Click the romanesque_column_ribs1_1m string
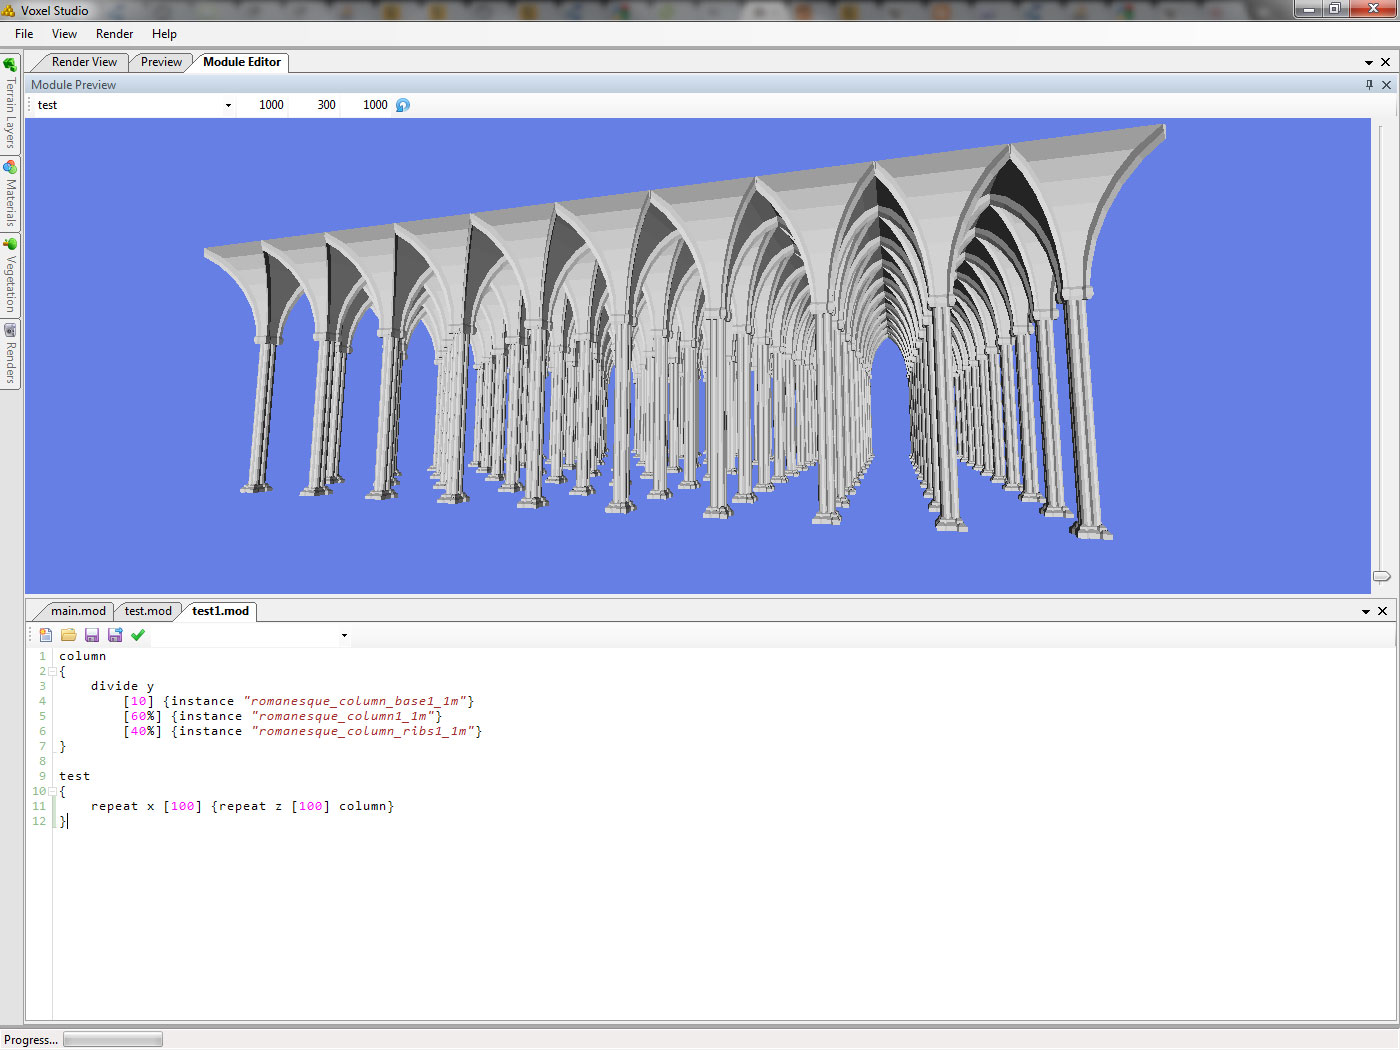This screenshot has width=1400, height=1050. (x=362, y=731)
